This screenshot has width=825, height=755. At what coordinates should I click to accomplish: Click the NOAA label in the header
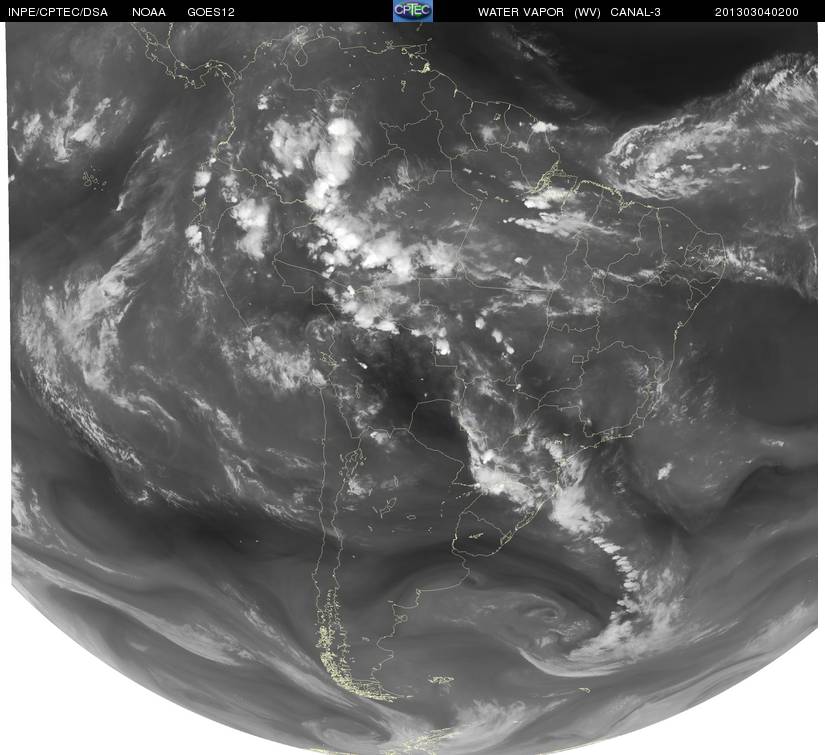click(x=149, y=12)
